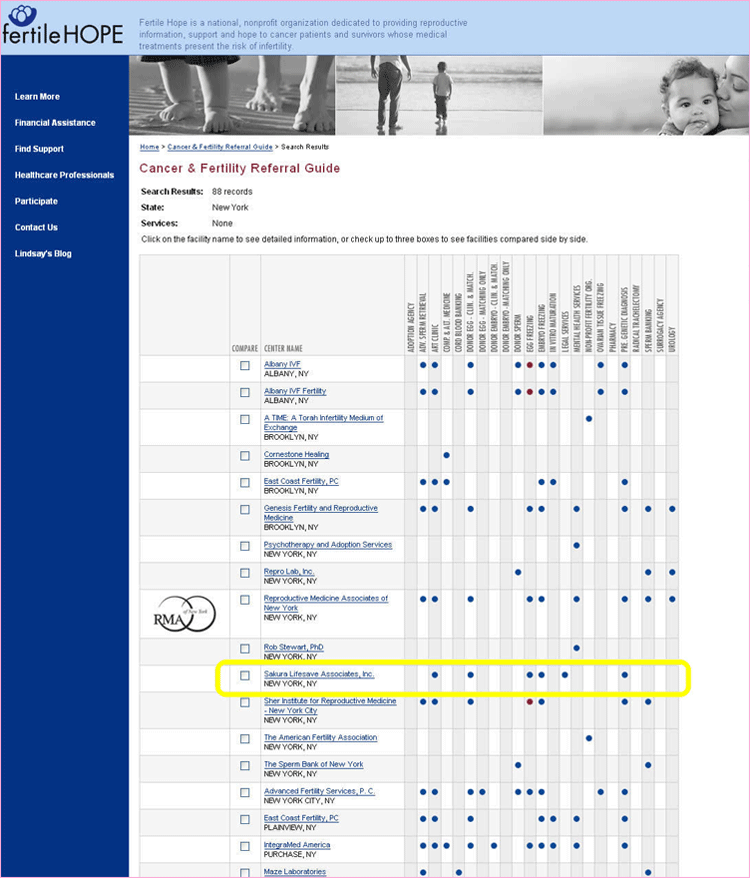Screen dimensions: 750x878
Task: Open Lindsay's Blog from the sidebar
Action: (x=43, y=253)
